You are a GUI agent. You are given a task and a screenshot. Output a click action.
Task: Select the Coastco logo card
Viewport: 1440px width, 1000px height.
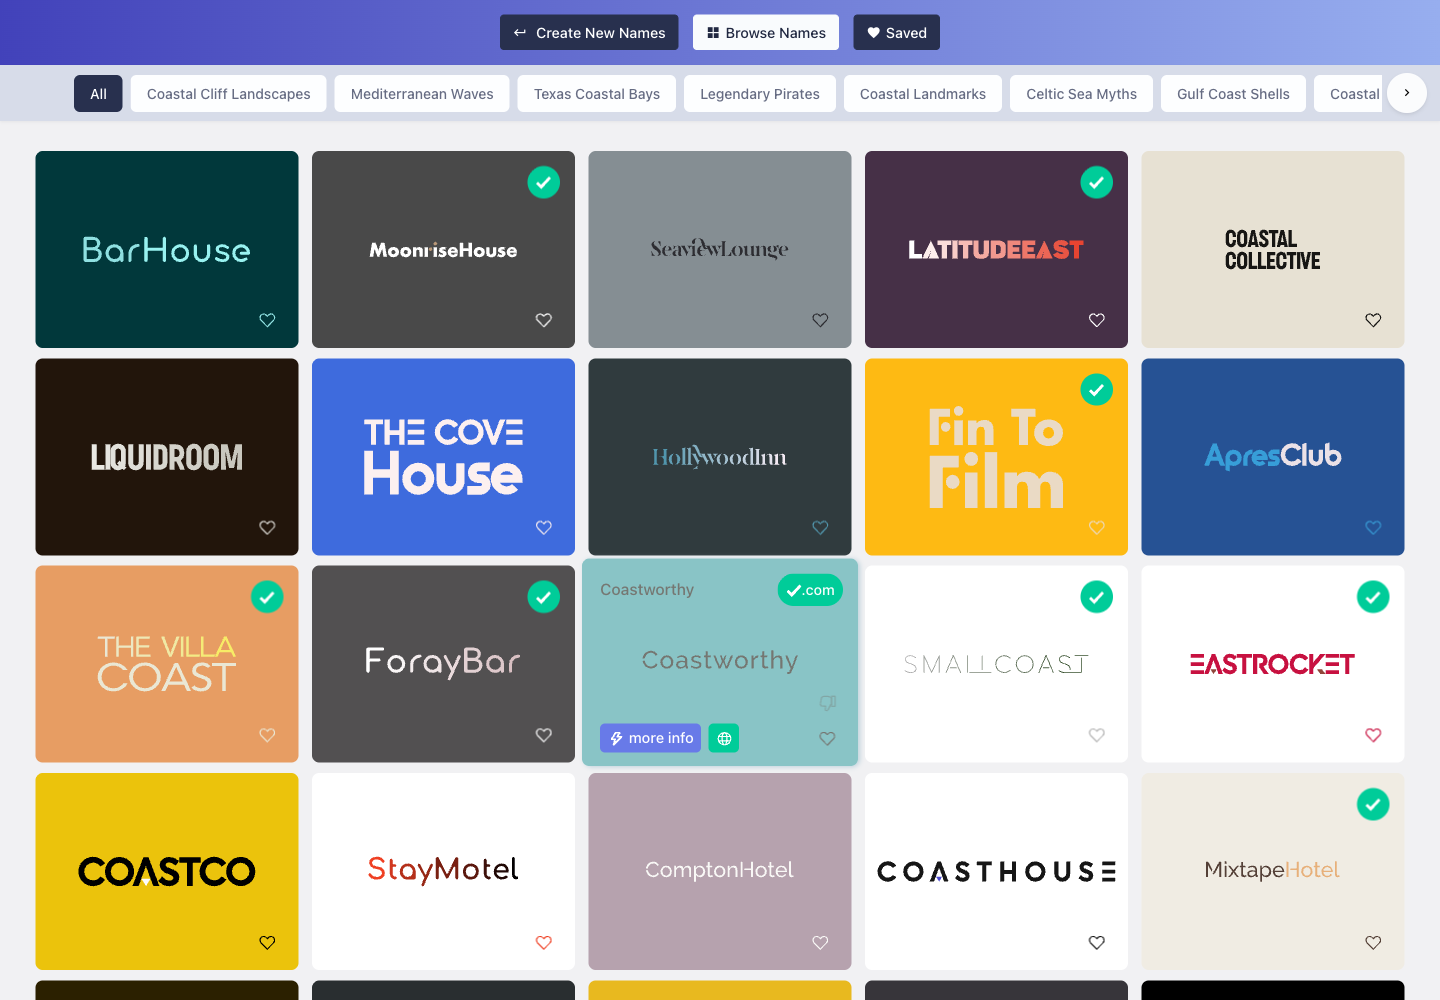[x=167, y=871]
